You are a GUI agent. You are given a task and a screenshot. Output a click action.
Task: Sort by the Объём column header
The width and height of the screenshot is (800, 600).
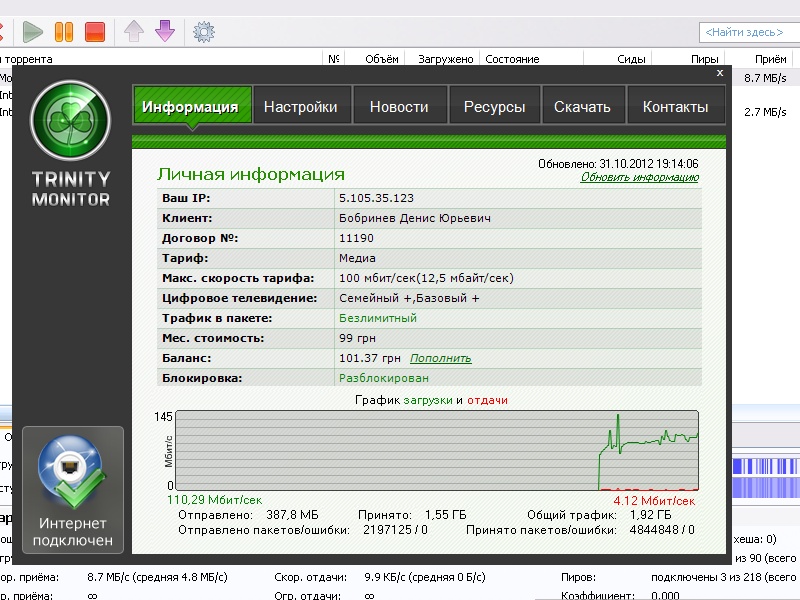coord(382,59)
